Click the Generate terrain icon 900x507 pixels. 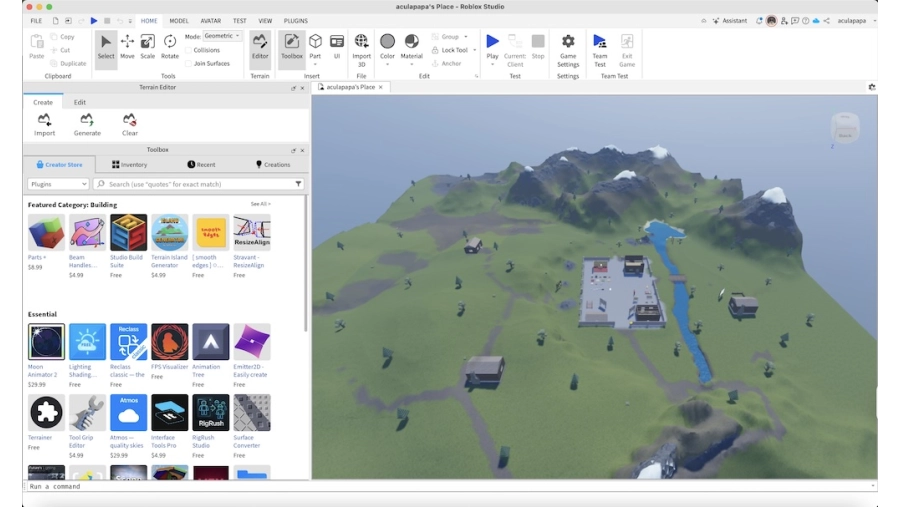pos(87,120)
